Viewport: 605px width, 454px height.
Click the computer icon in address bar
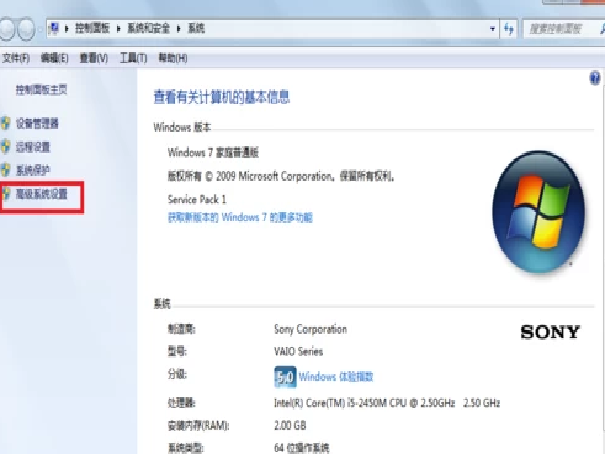coord(54,28)
